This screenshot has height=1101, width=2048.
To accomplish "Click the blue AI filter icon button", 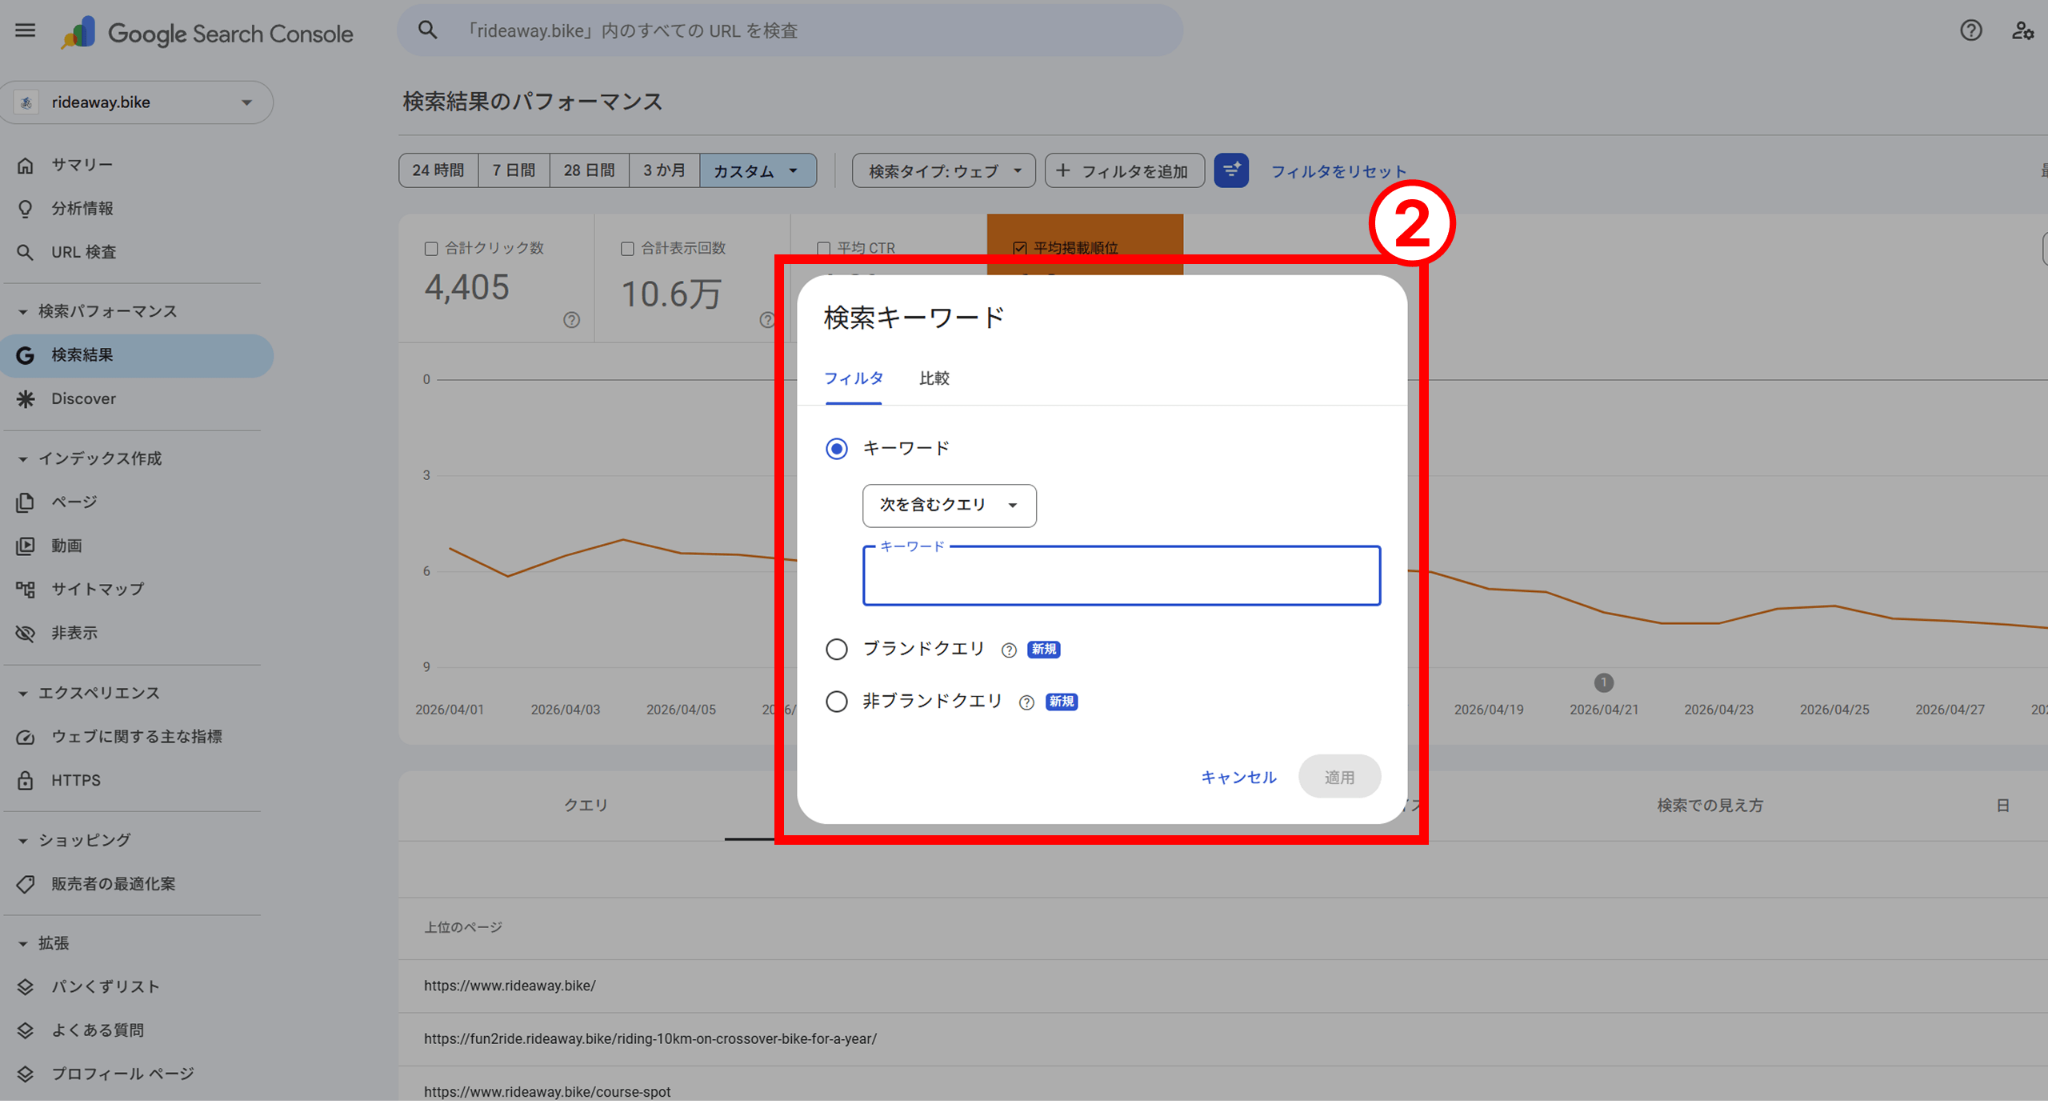I will (1231, 171).
